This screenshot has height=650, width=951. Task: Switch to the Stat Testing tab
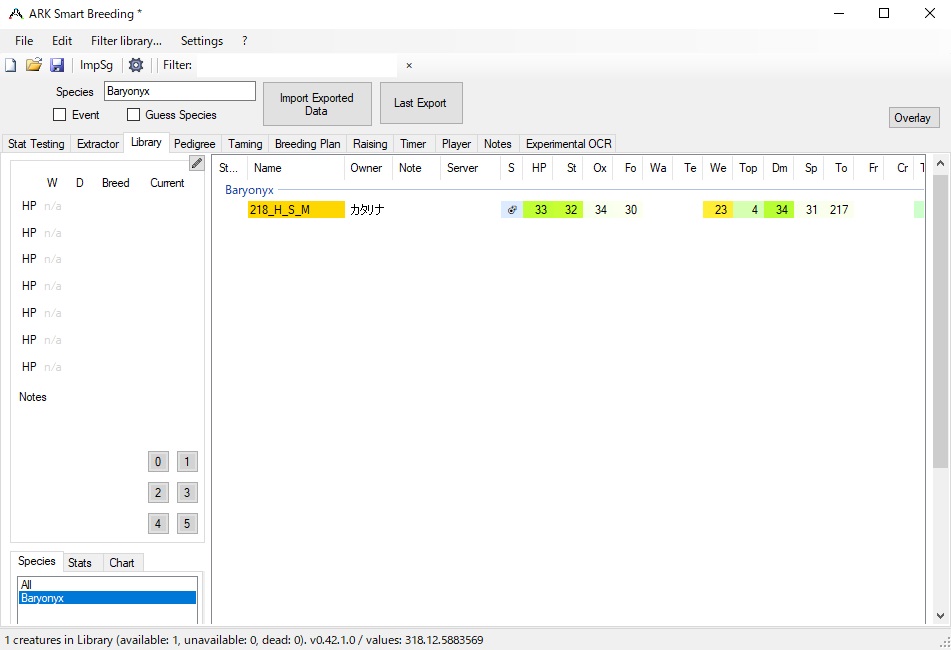[x=36, y=144]
